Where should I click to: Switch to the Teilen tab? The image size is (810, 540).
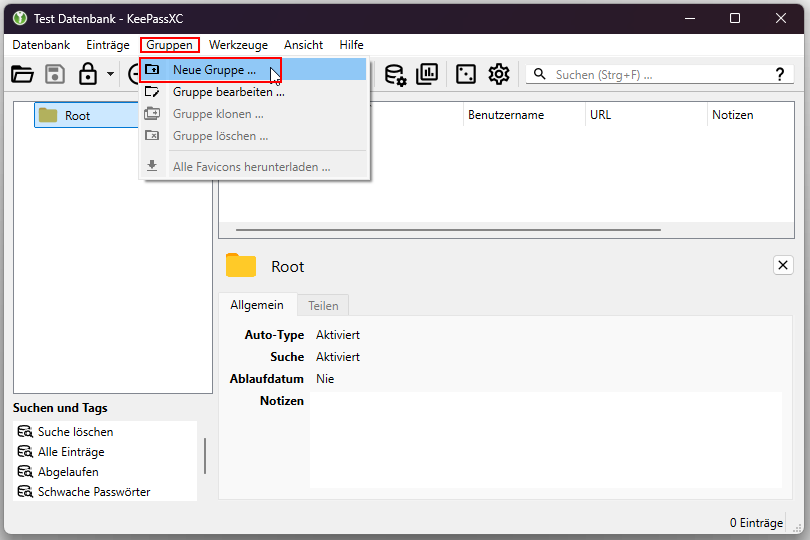coord(323,305)
